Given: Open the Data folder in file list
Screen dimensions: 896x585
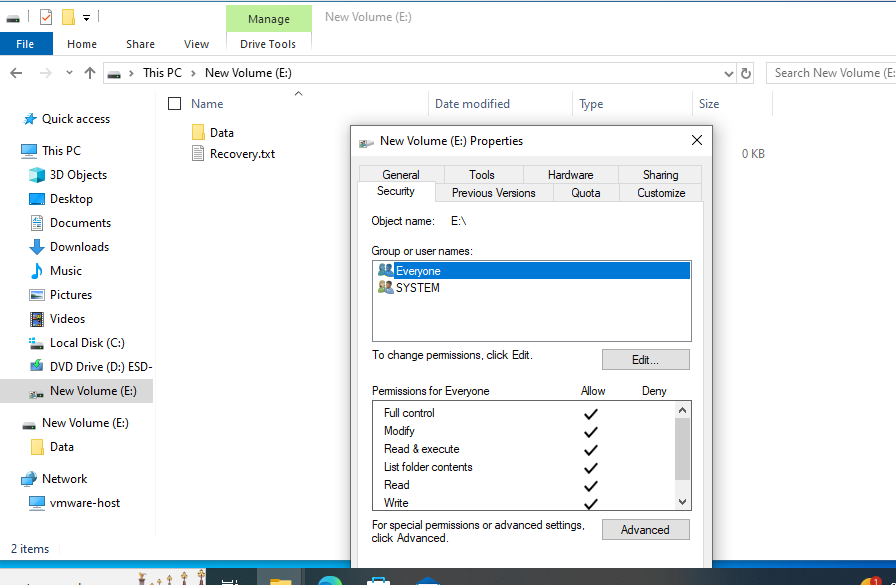Looking at the screenshot, I should 219,131.
